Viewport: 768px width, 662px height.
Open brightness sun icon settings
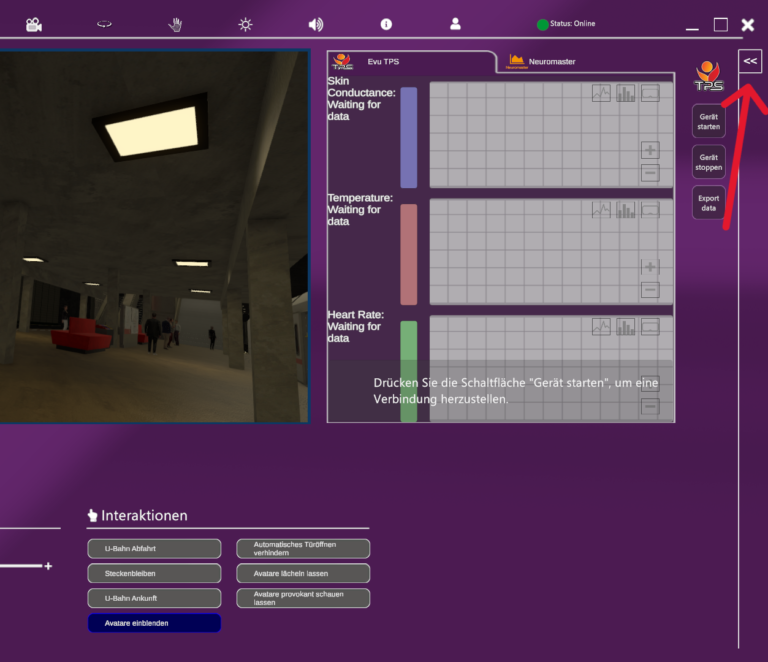(245, 24)
